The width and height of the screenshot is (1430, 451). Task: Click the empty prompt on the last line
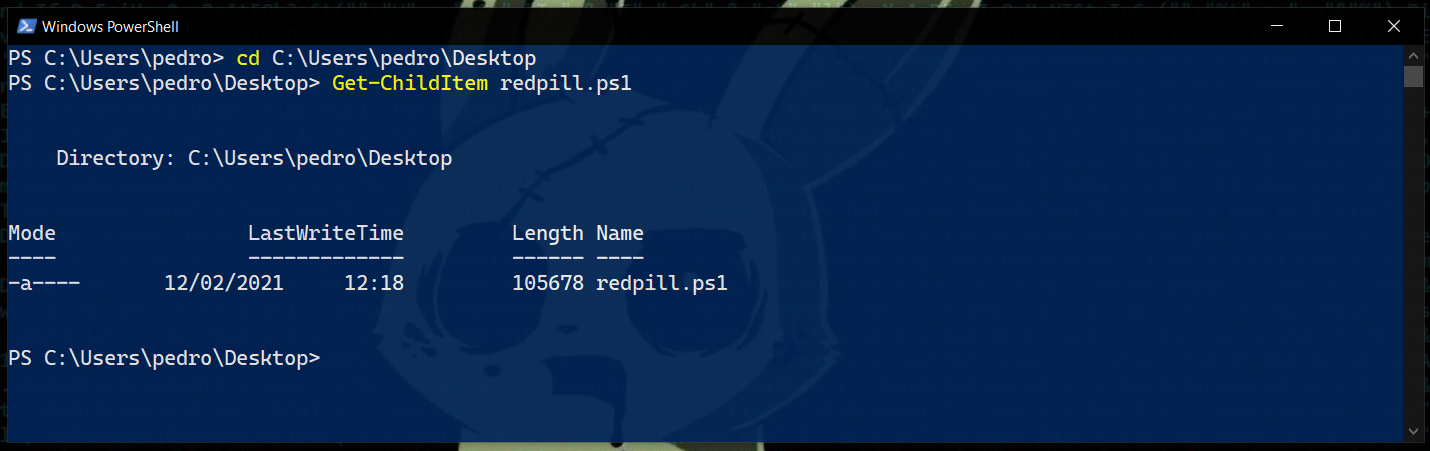[164, 358]
